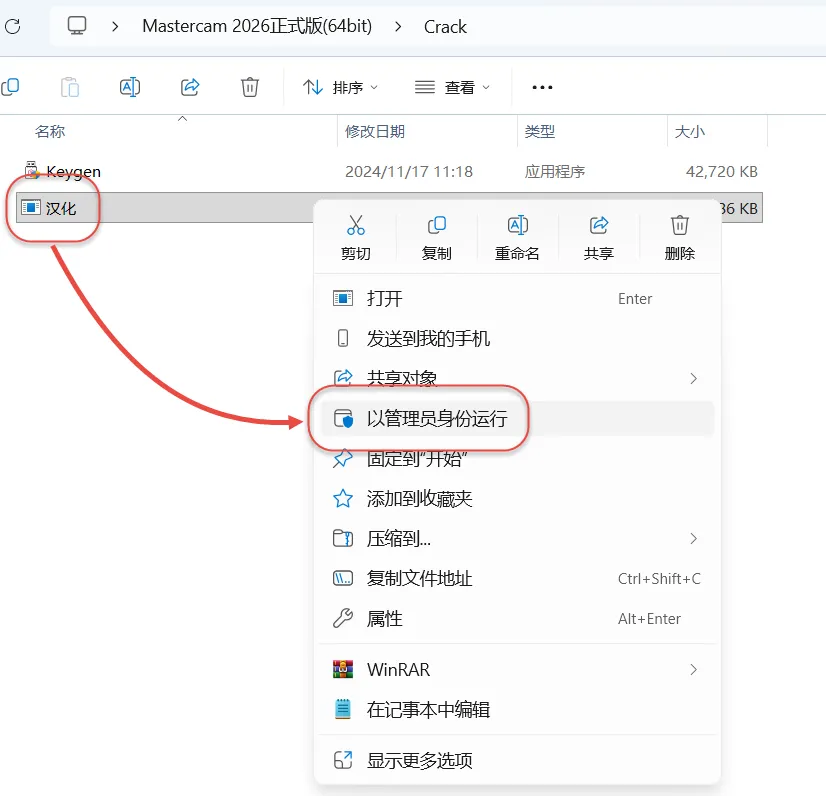Choose 共享对象 menu entry
The height and width of the screenshot is (796, 826).
(517, 378)
